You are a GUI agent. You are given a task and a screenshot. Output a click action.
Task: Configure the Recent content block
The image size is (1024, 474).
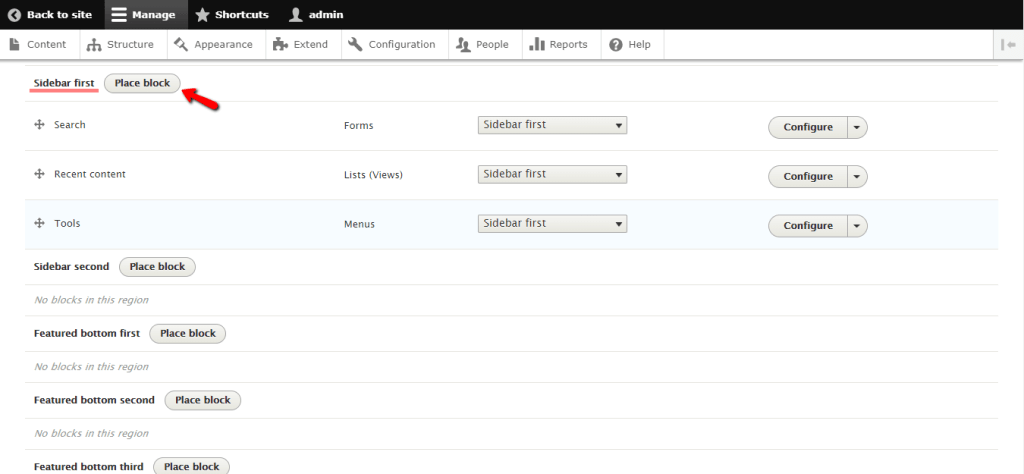[808, 176]
